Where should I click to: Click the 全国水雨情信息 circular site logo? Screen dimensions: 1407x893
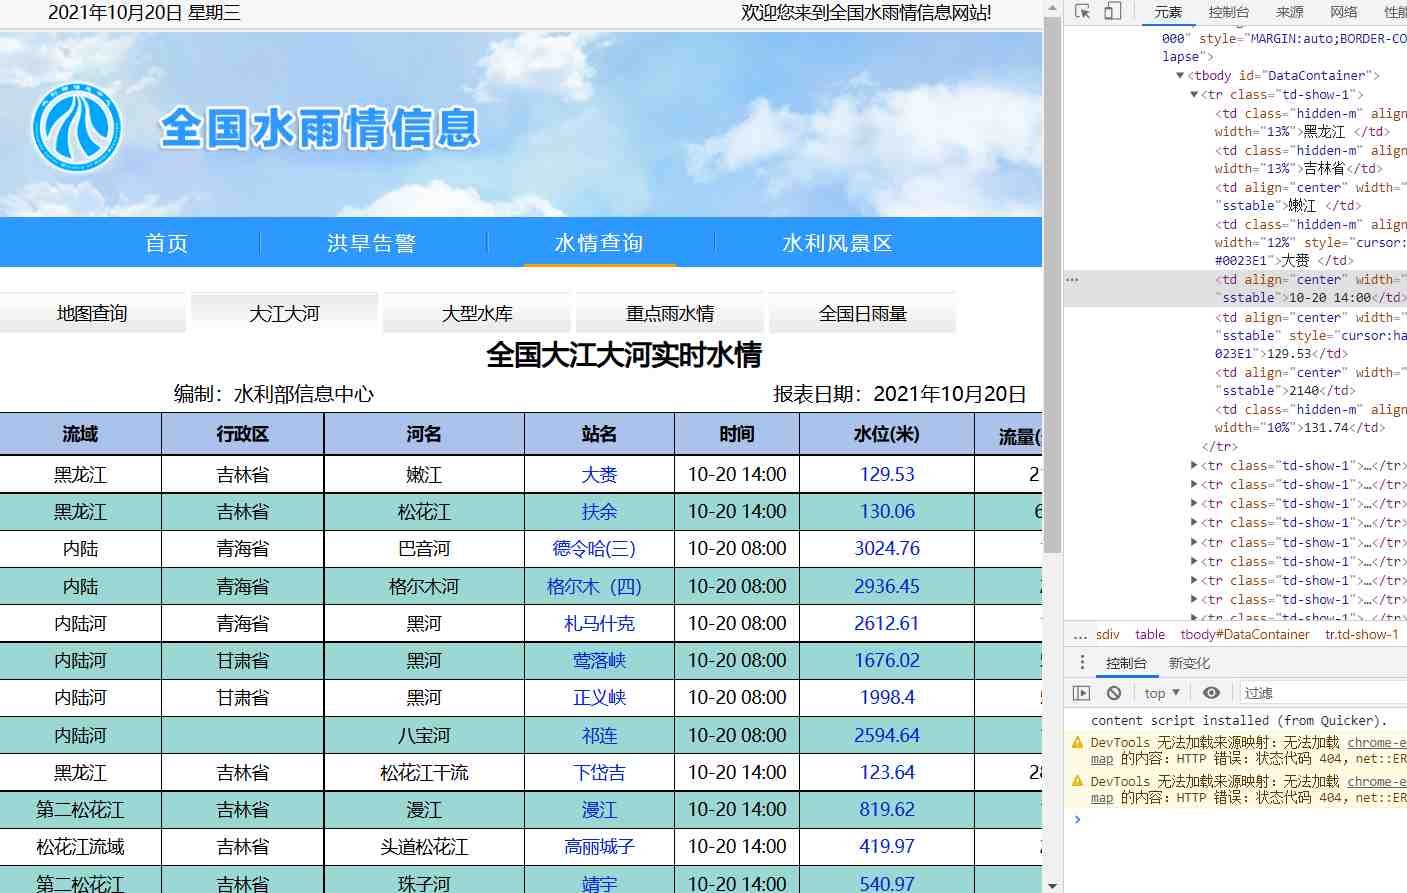click(77, 128)
